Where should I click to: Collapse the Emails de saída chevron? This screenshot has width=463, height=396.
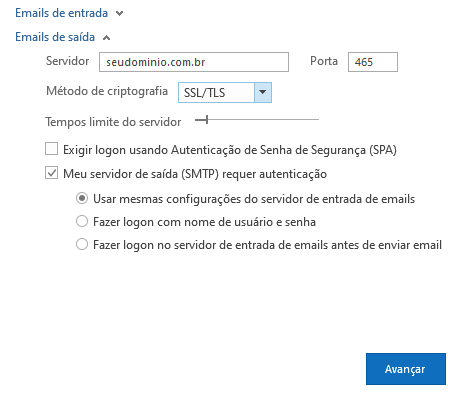[x=106, y=38]
